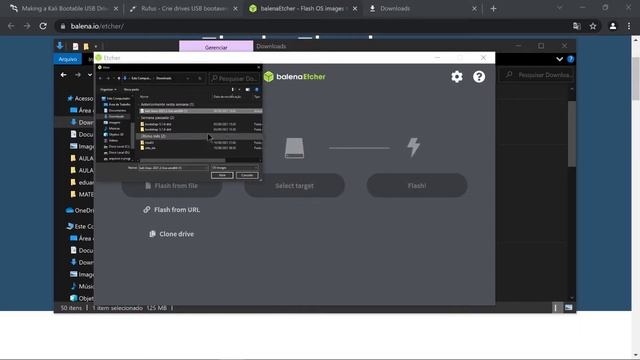Viewport: 640px width, 360px height.
Task: Click the back arrow in Explorer Downloads window
Action: [63, 75]
